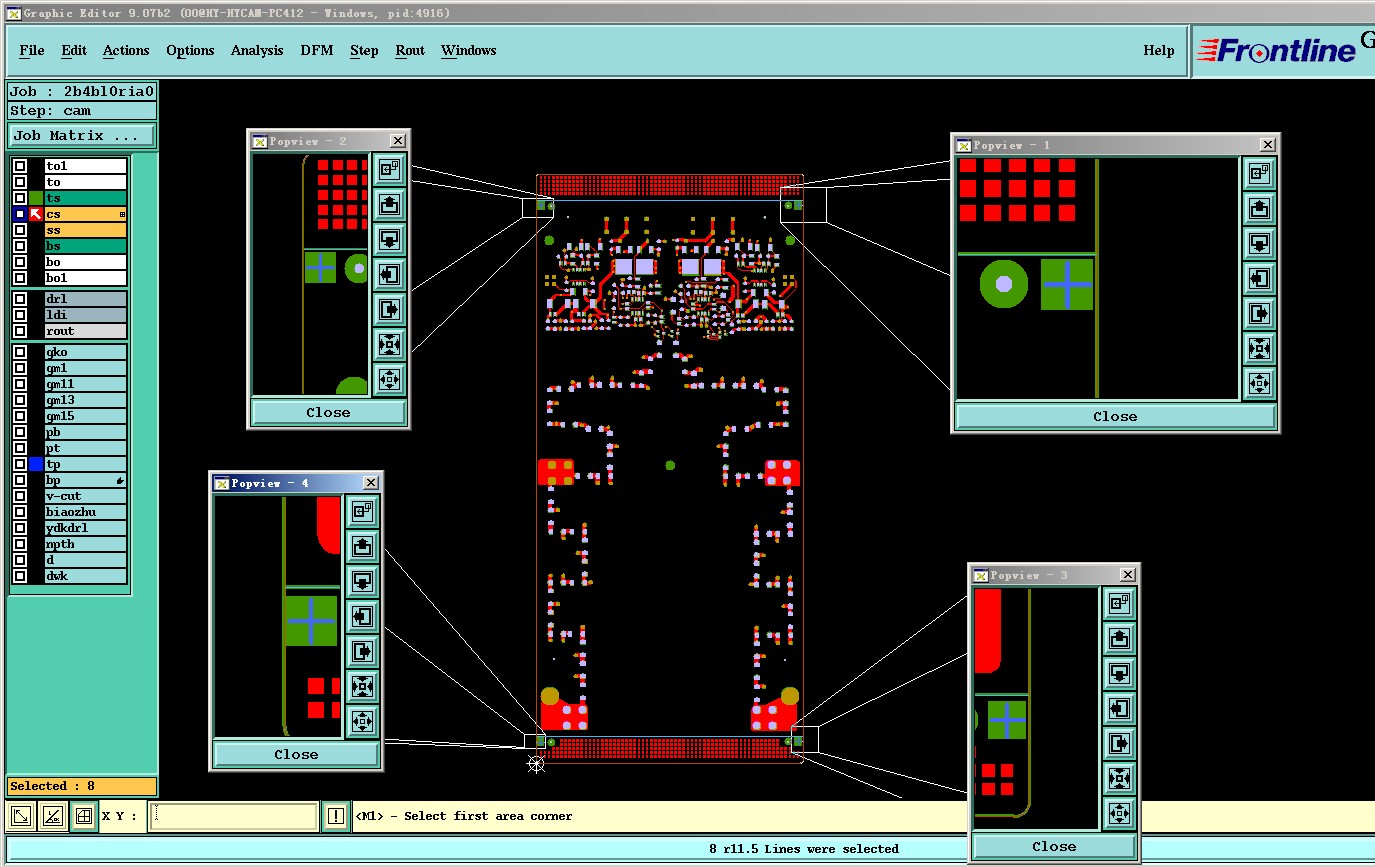
Task: Toggle display checkbox for layer drl
Action: [20, 299]
